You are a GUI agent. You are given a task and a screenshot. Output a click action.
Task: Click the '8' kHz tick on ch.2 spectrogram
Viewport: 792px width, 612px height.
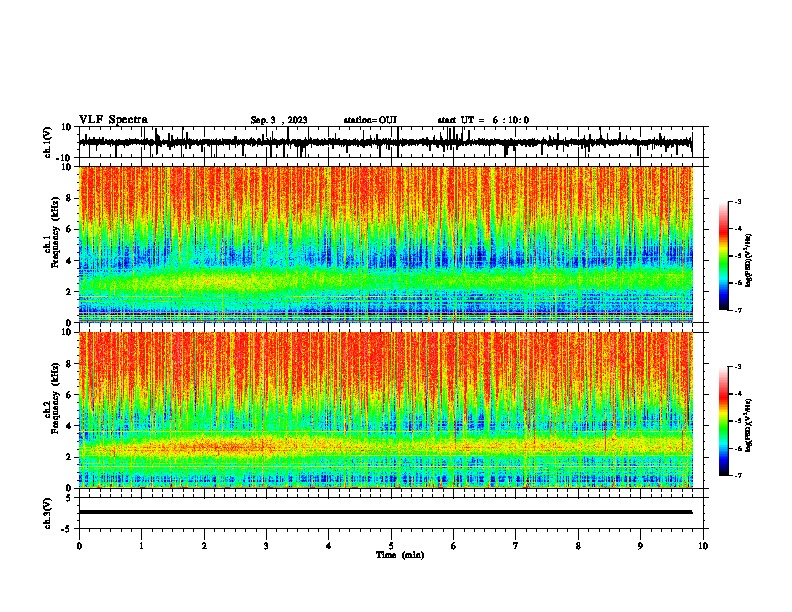(x=70, y=364)
